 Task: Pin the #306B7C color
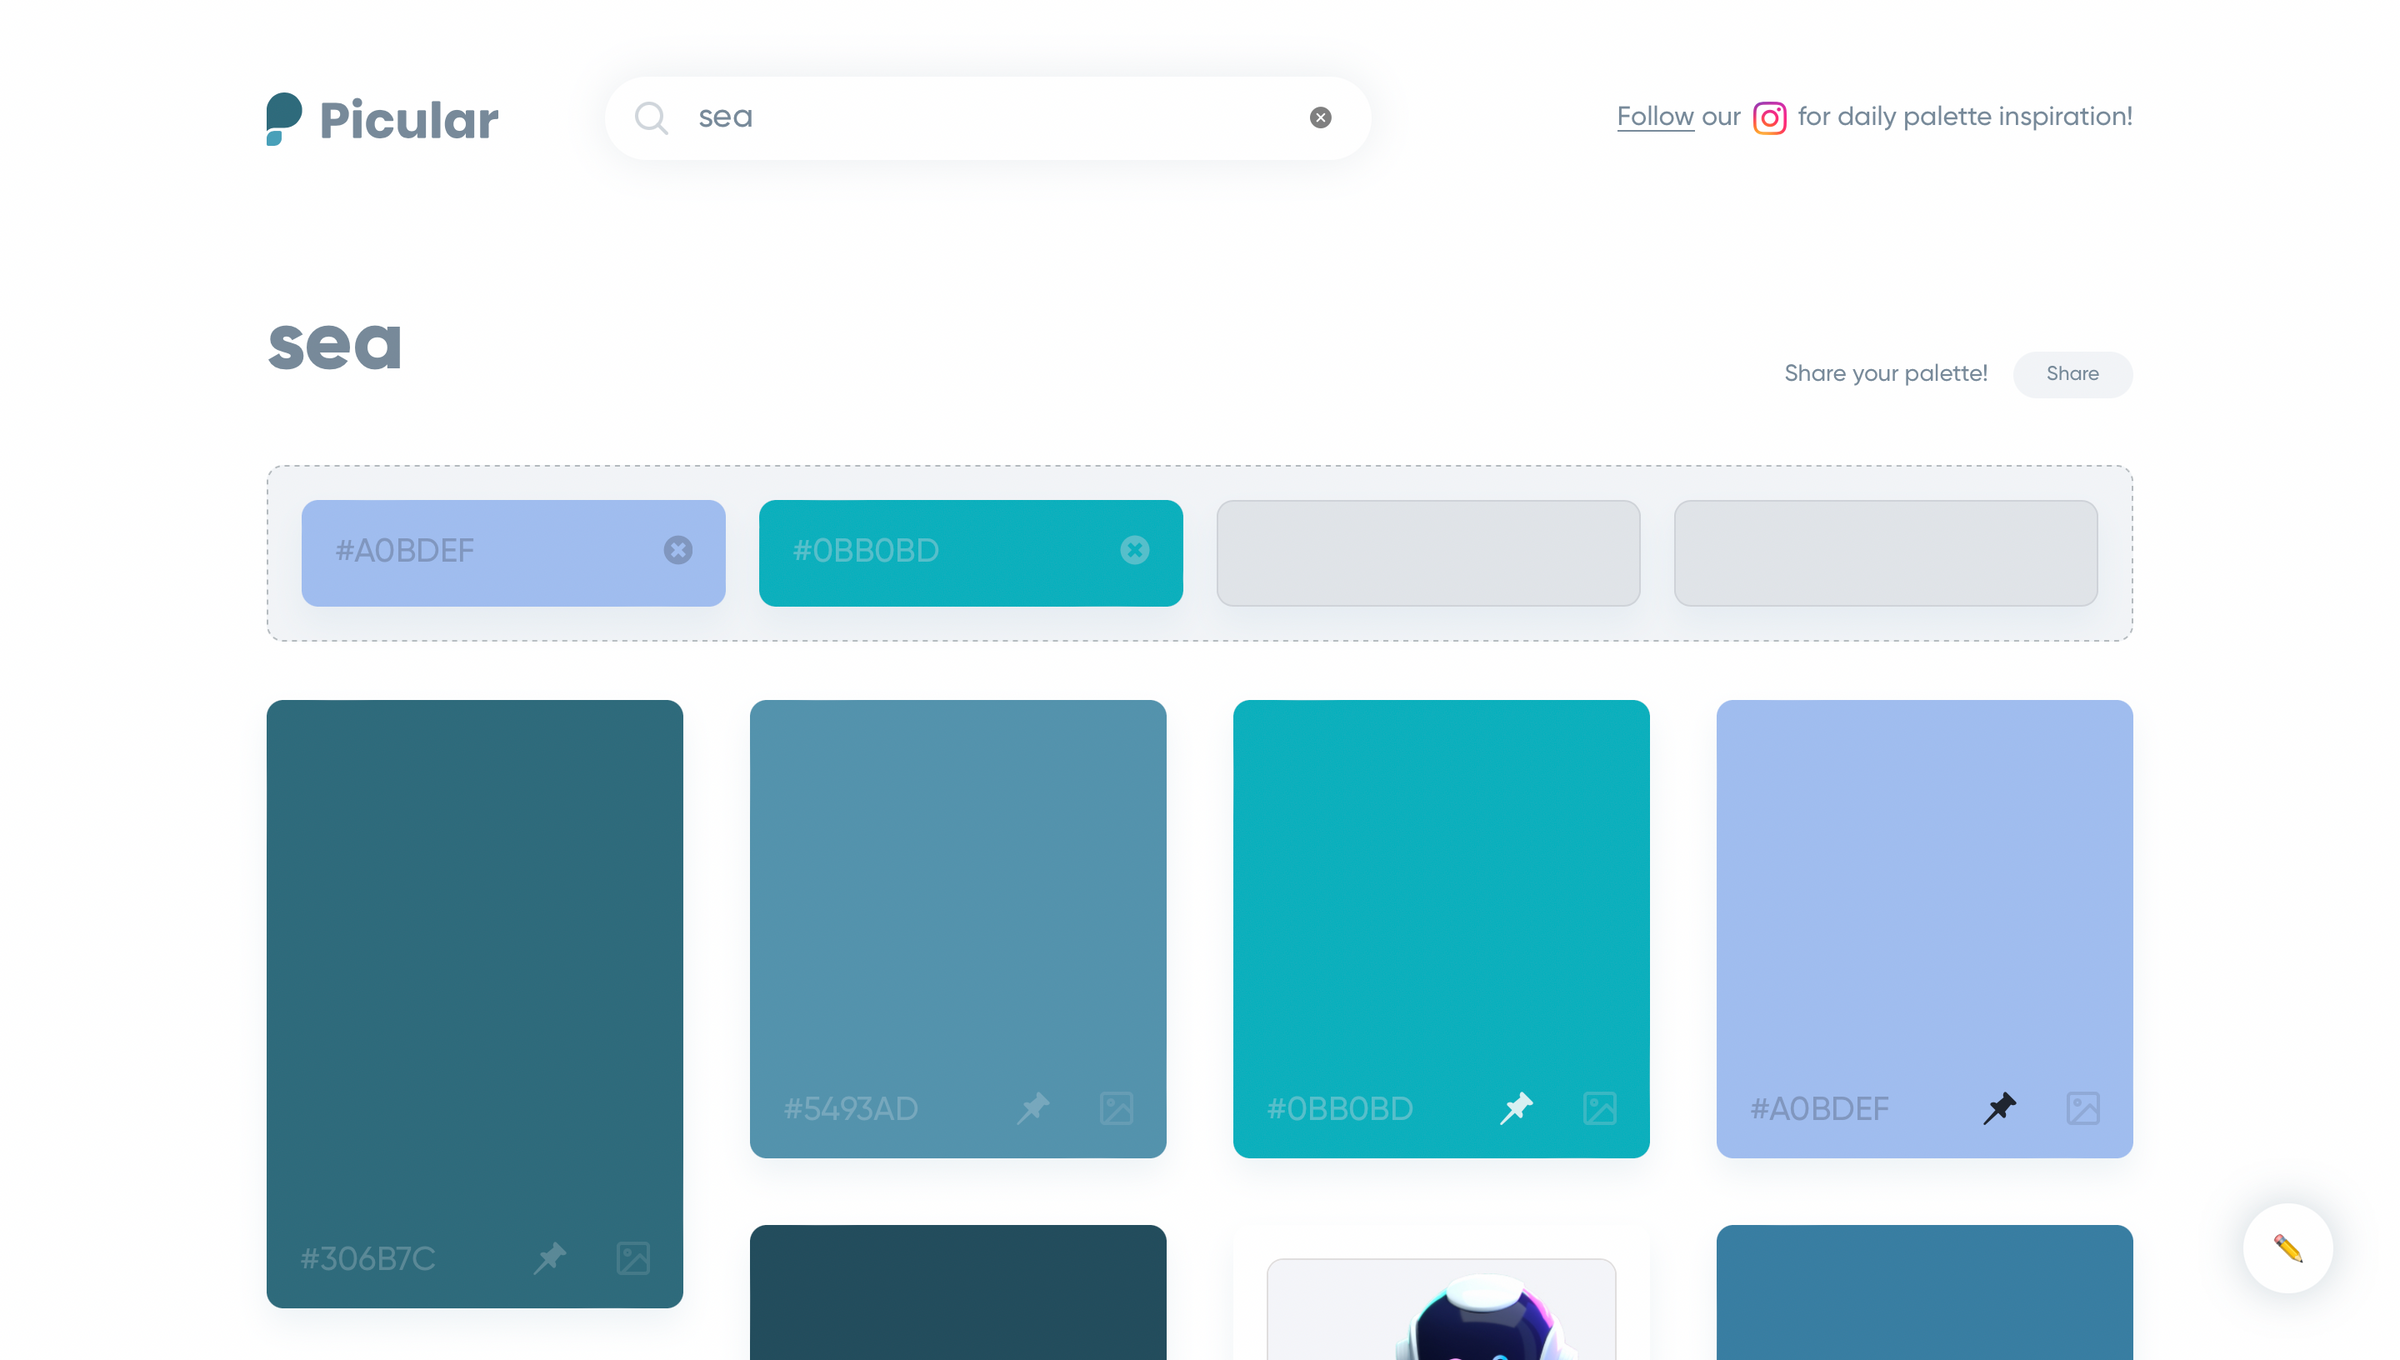pos(550,1257)
